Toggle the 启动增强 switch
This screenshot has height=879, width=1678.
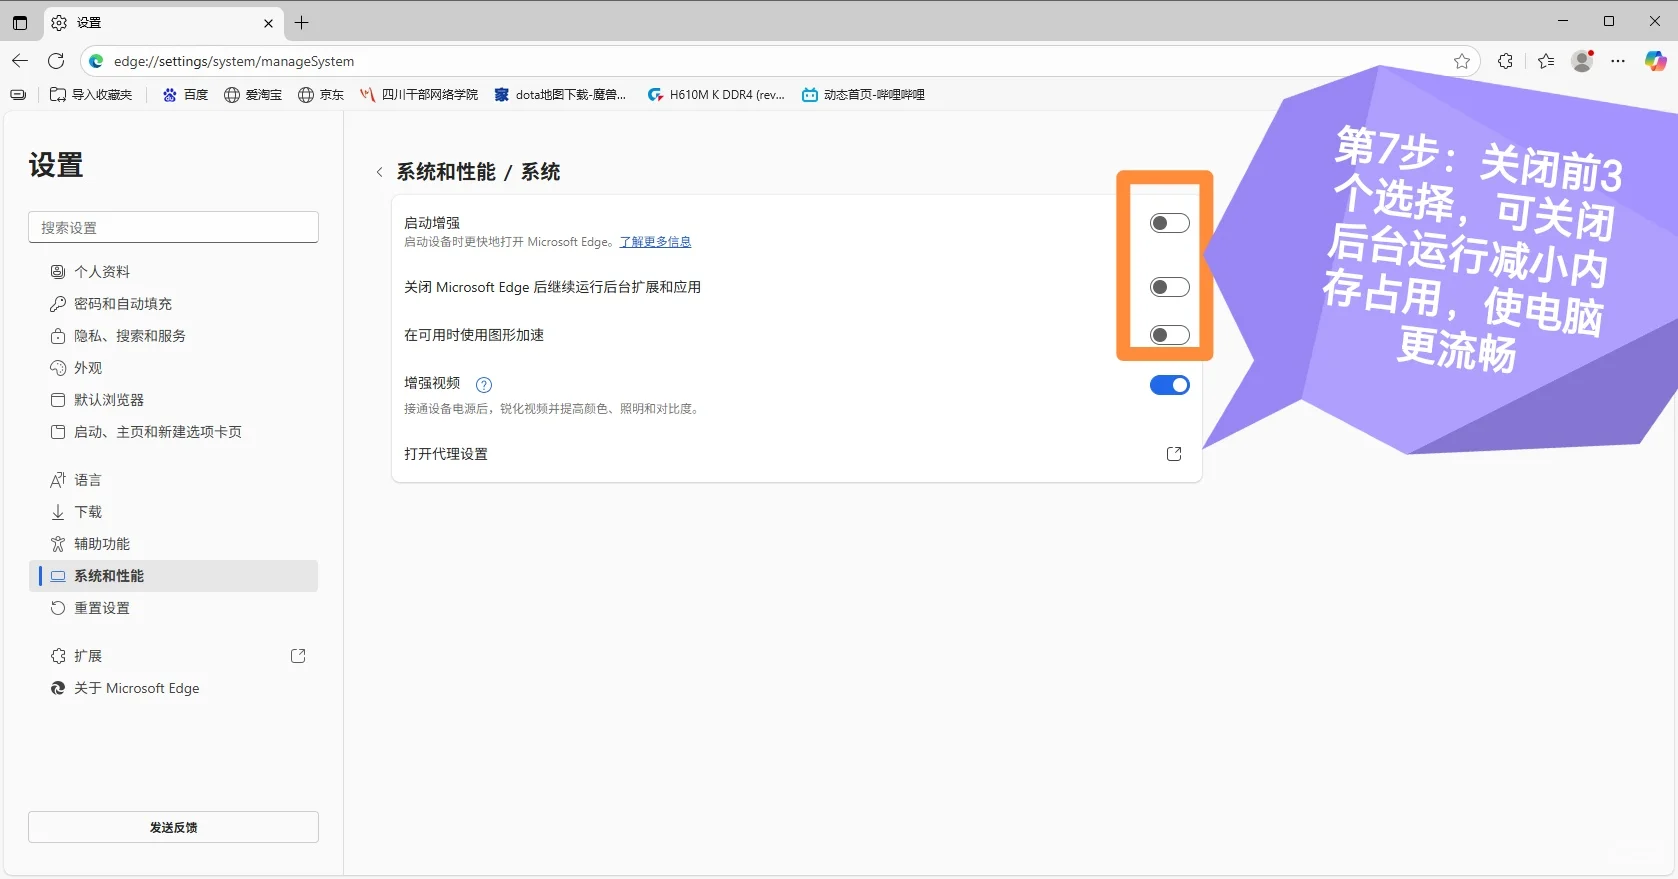coord(1169,223)
